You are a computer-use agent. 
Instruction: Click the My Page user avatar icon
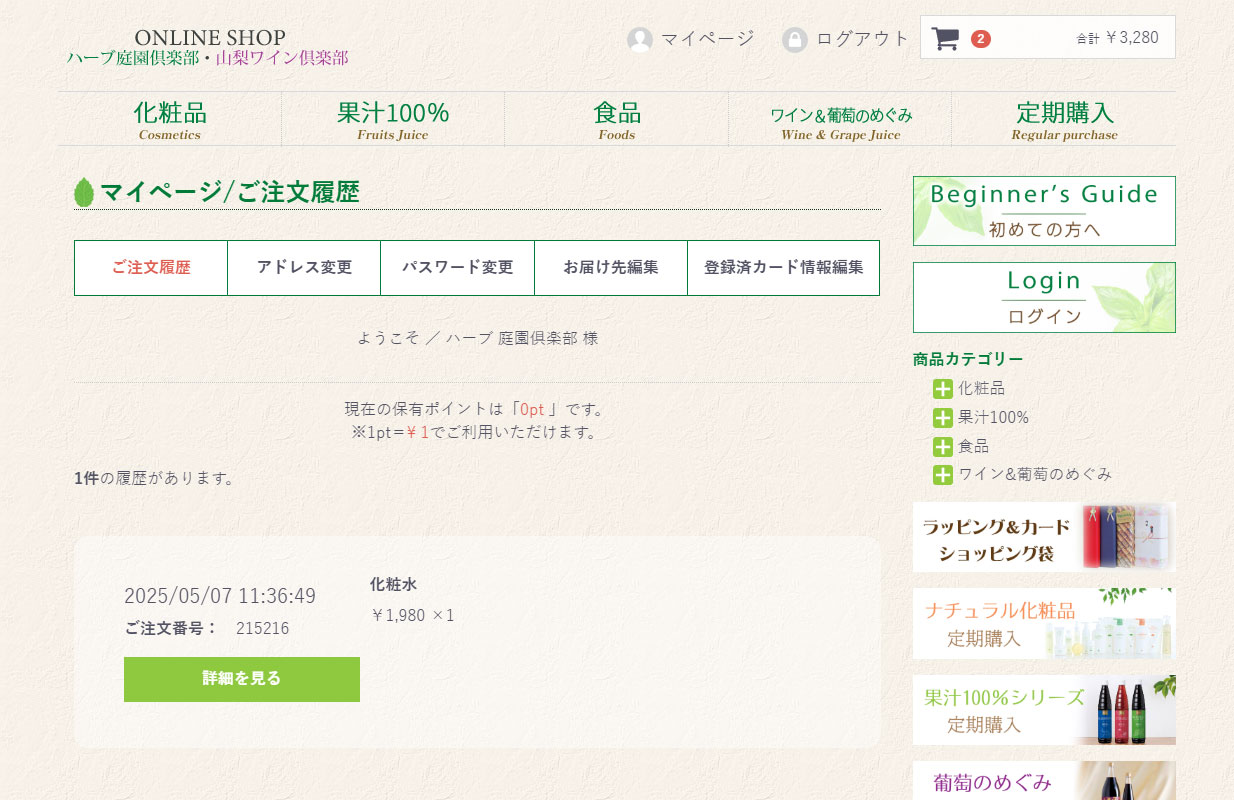tap(639, 40)
